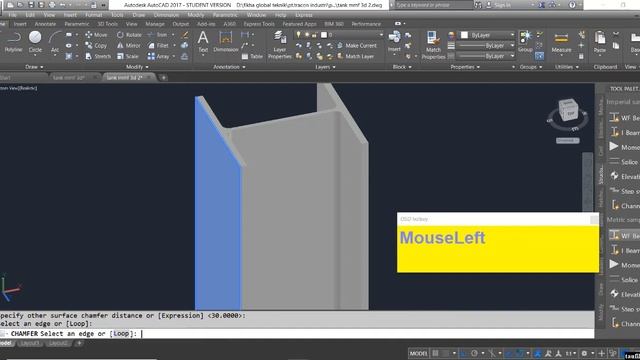
Task: Activate the Array tool
Action: [159, 56]
